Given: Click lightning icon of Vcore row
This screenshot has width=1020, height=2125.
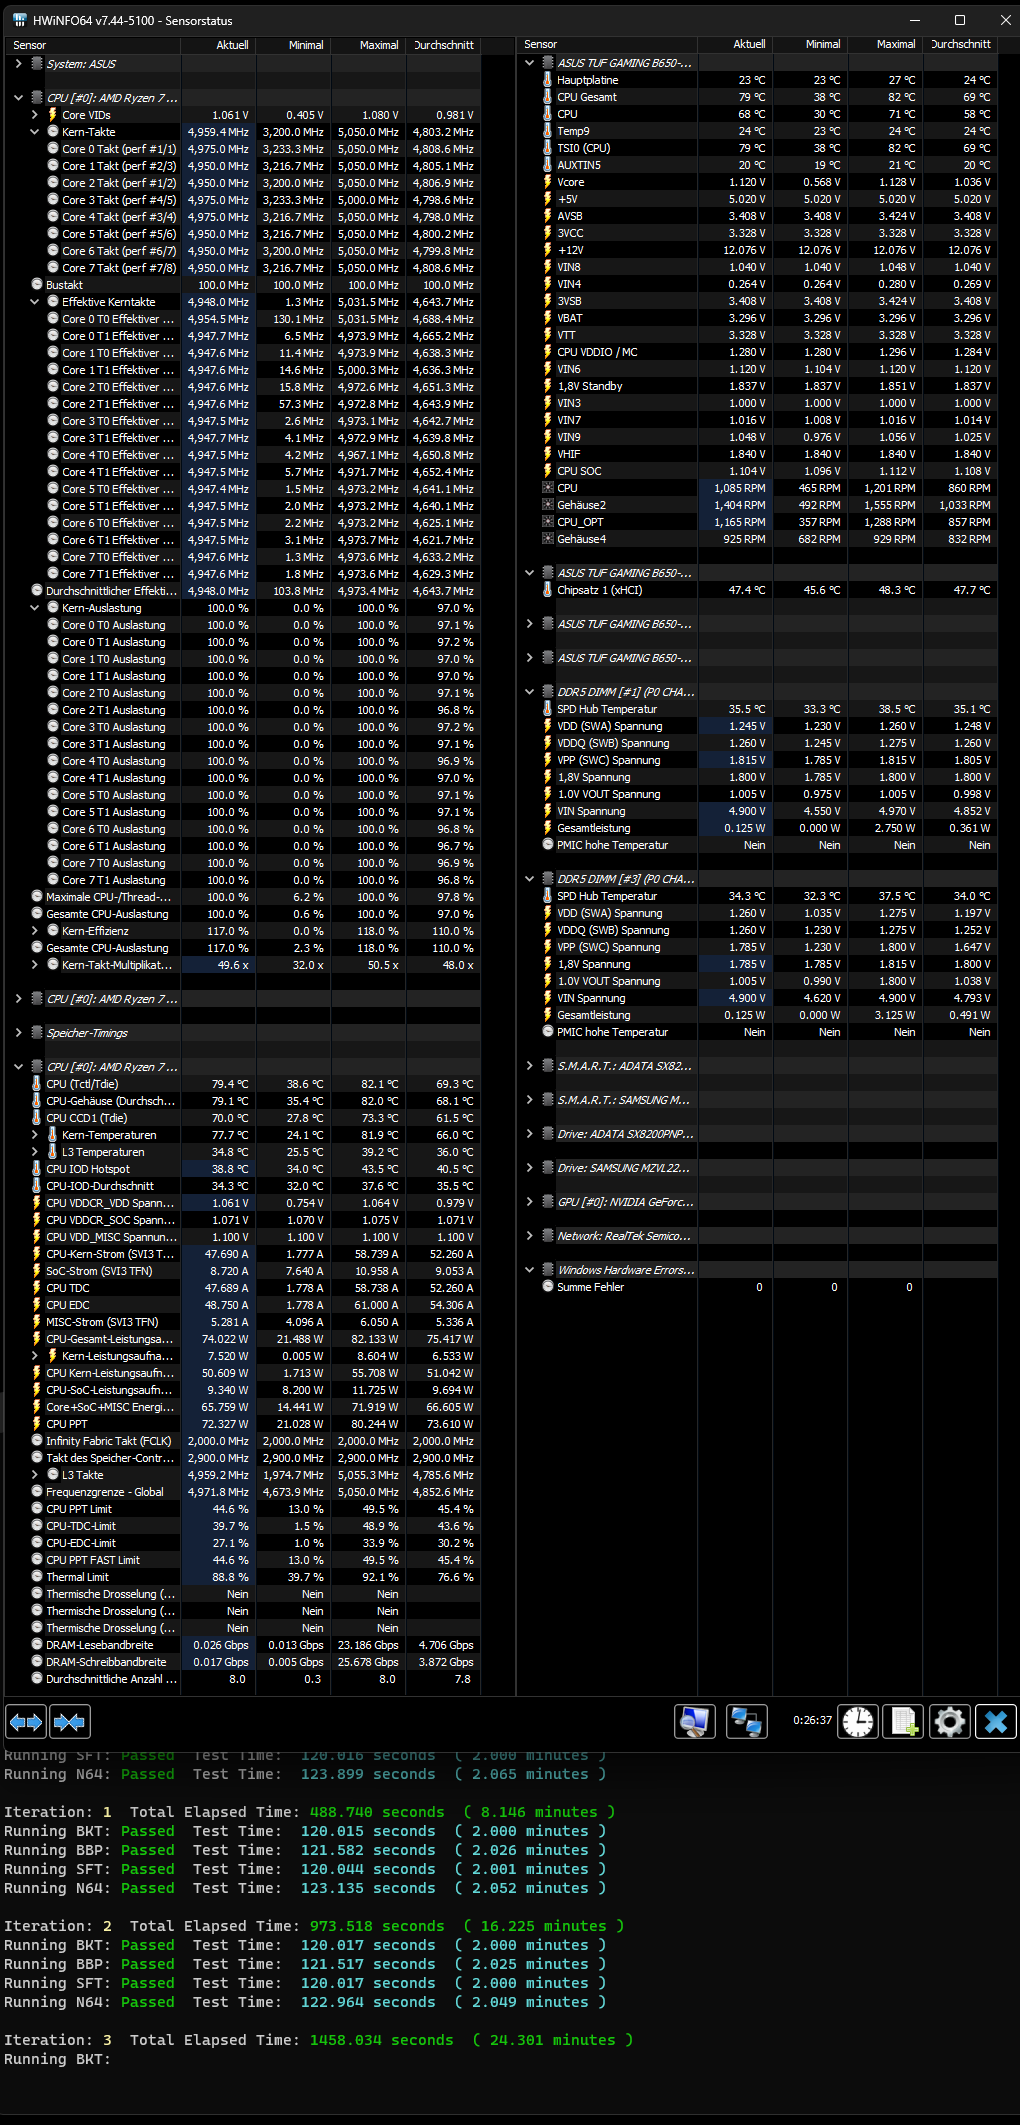Looking at the screenshot, I should pyautogui.click(x=548, y=182).
